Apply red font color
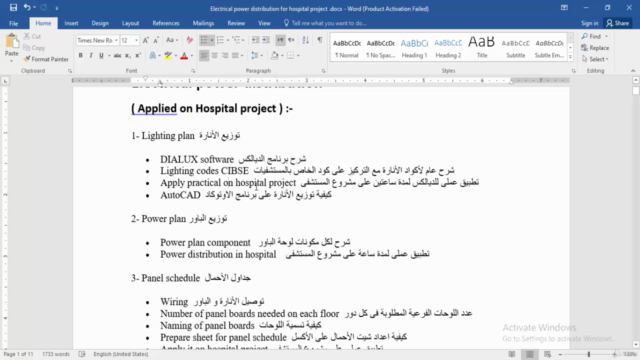This screenshot has height=360, width=640. [184, 56]
